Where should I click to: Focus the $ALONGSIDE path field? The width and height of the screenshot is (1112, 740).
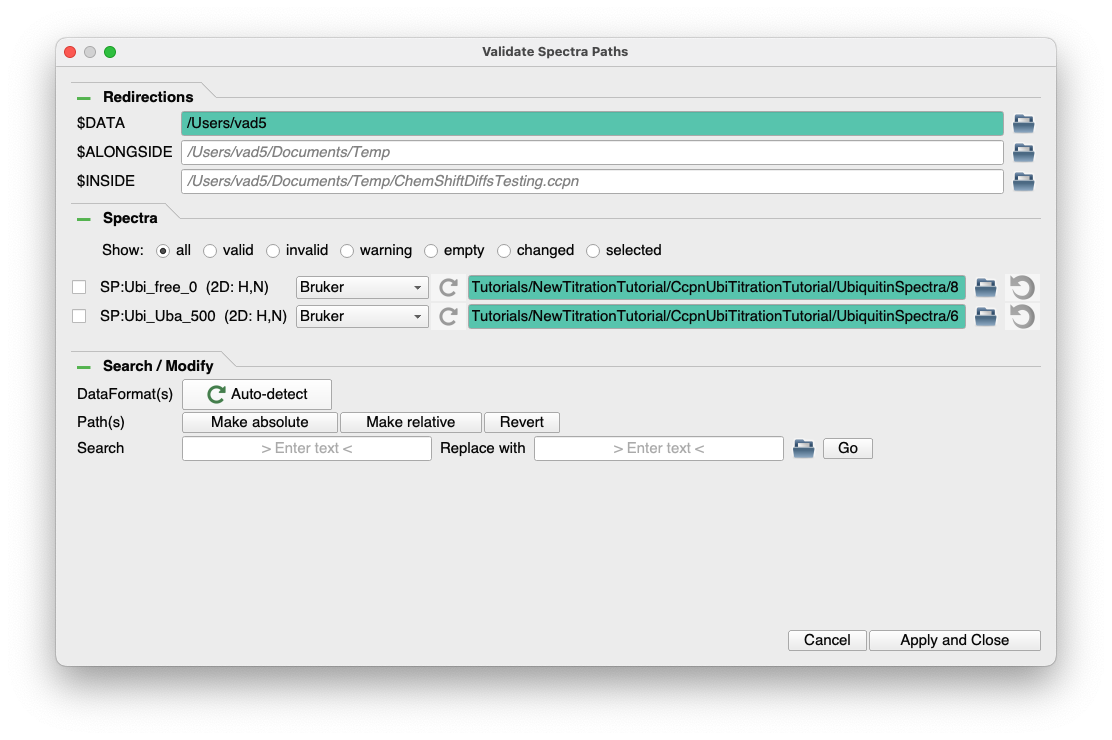592,153
